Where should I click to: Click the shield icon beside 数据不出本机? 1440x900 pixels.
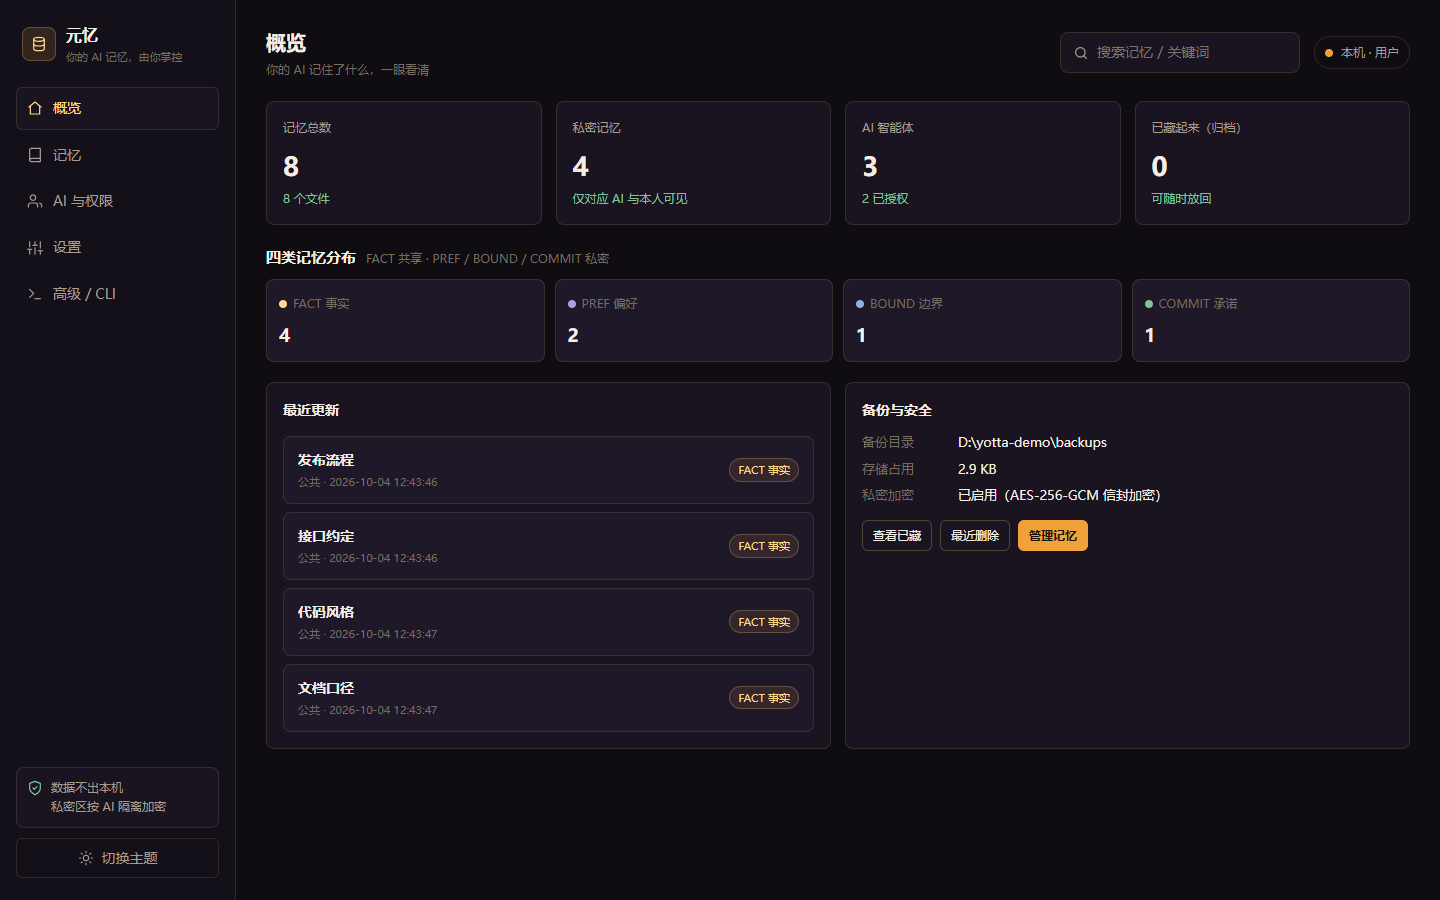(35, 788)
